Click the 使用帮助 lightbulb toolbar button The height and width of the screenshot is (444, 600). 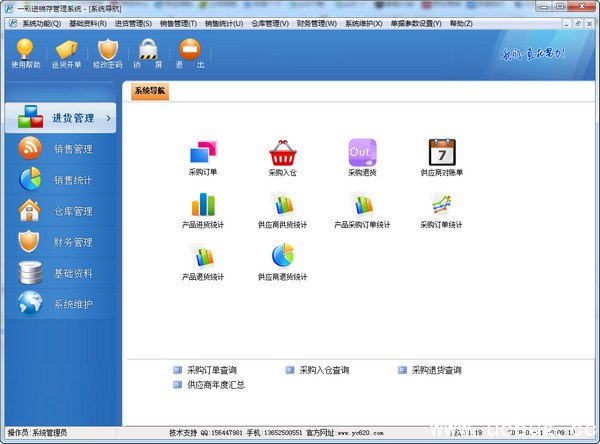(x=26, y=52)
